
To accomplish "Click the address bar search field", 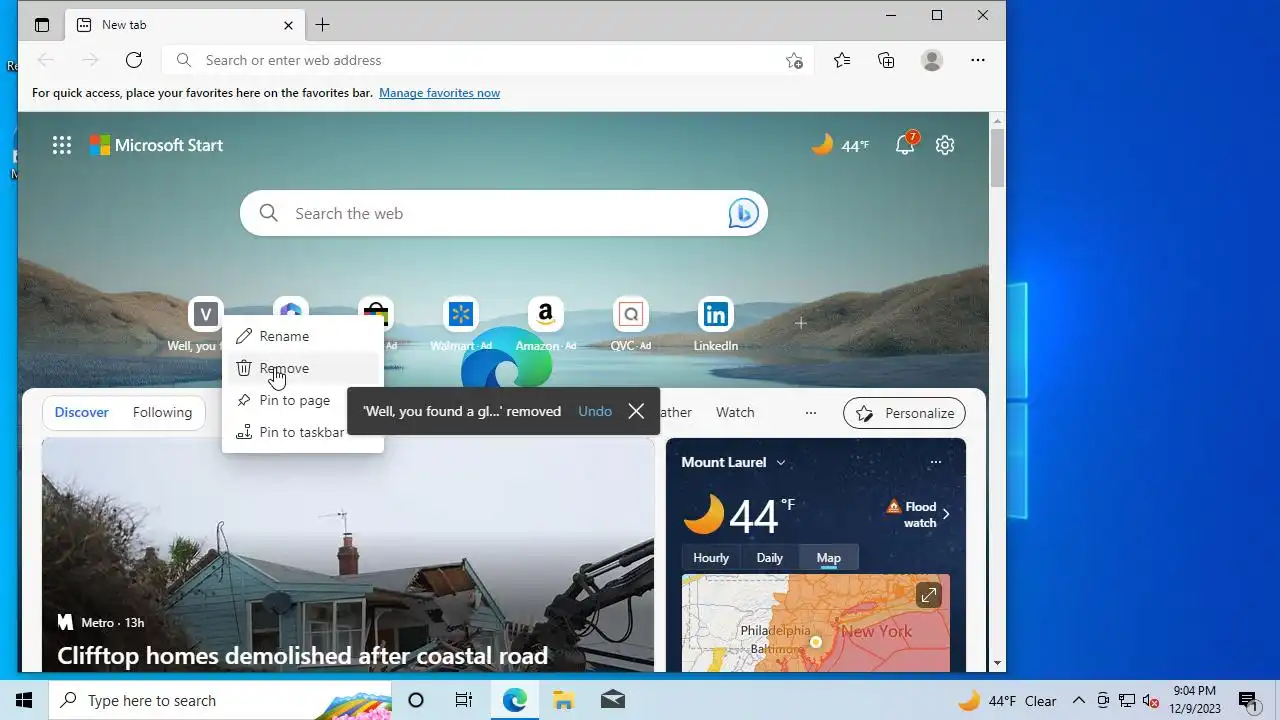I will click(x=490, y=60).
